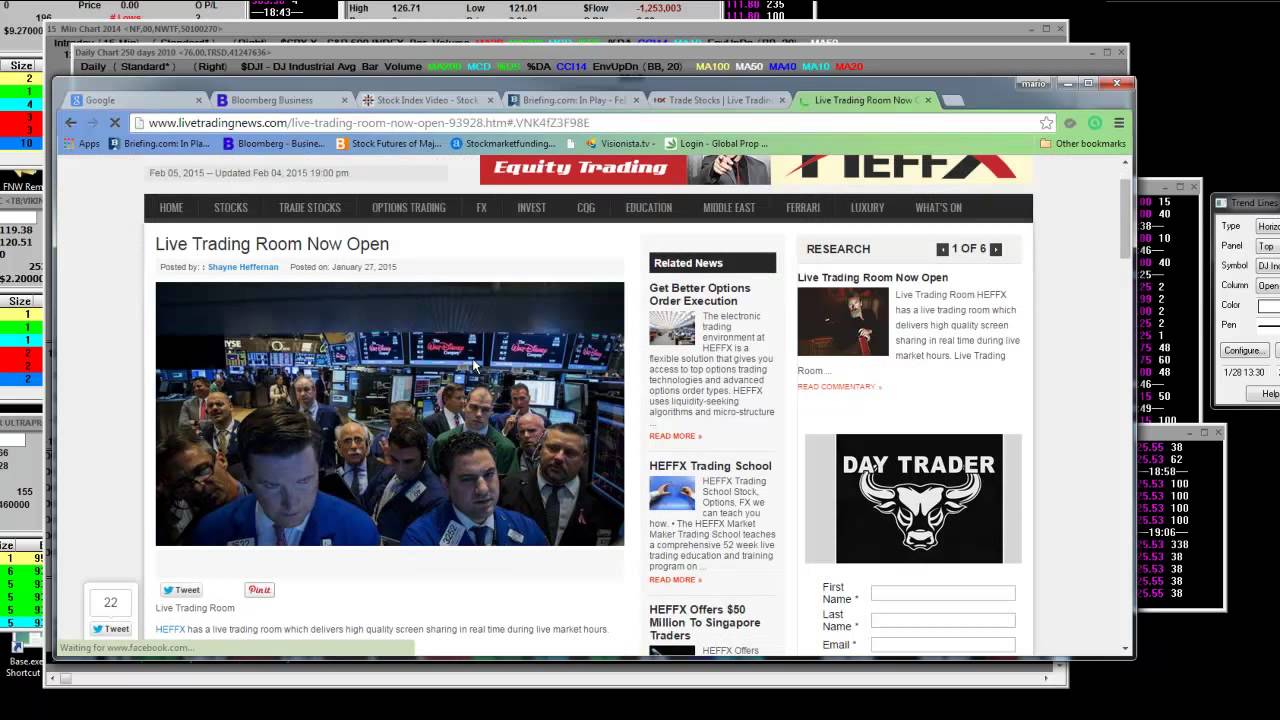The width and height of the screenshot is (1280, 720).
Task: Open the INVEST menu item
Action: pyautogui.click(x=531, y=208)
